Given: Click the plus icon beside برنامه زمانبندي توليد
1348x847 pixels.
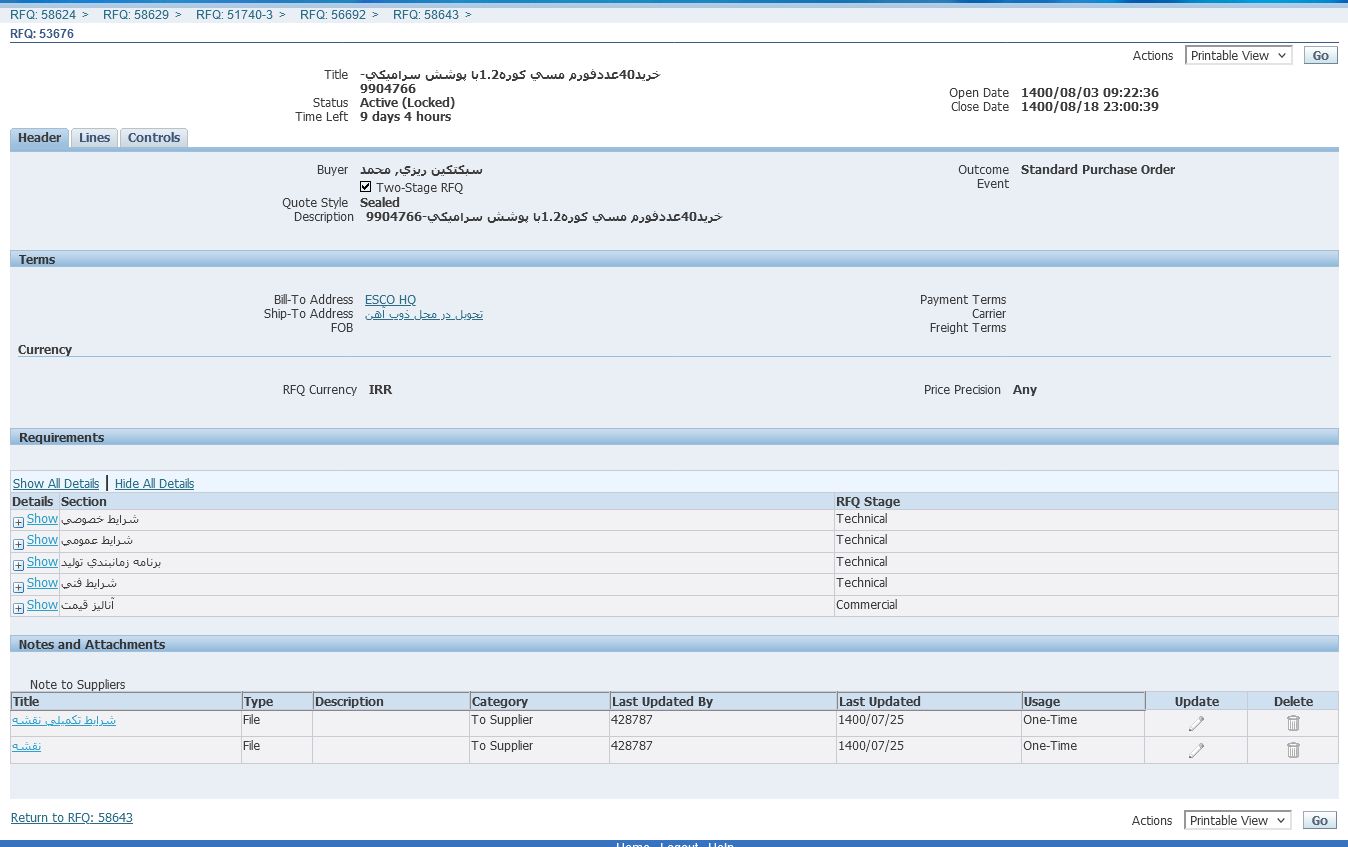Looking at the screenshot, I should click(x=18, y=565).
